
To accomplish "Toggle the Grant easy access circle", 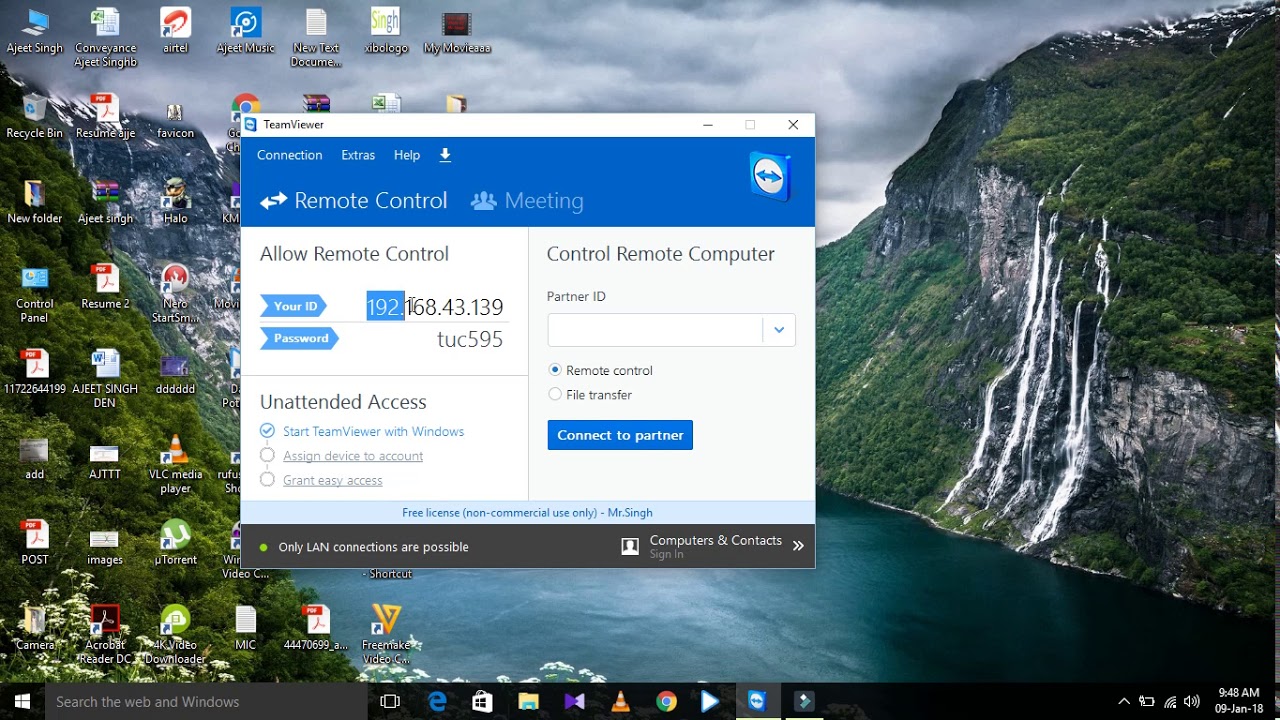I will 267,480.
